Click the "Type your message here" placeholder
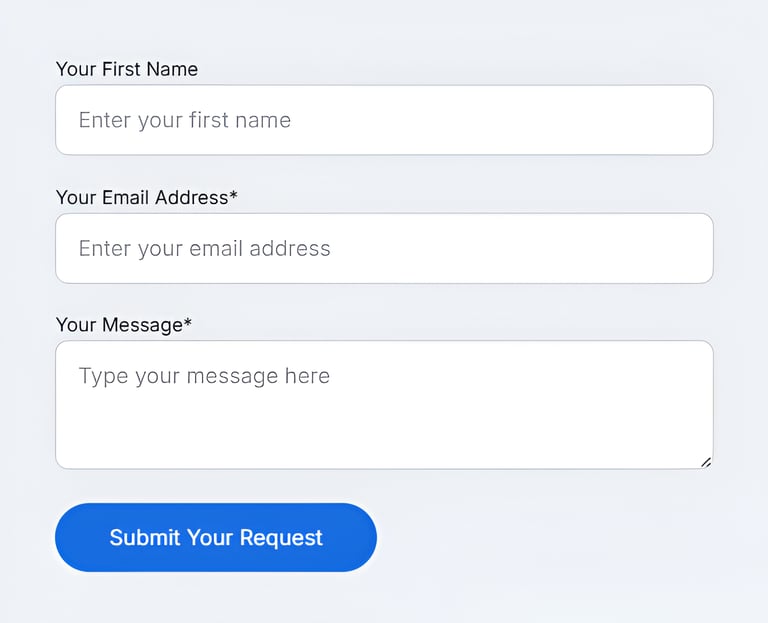This screenshot has height=623, width=768. pyautogui.click(x=204, y=376)
